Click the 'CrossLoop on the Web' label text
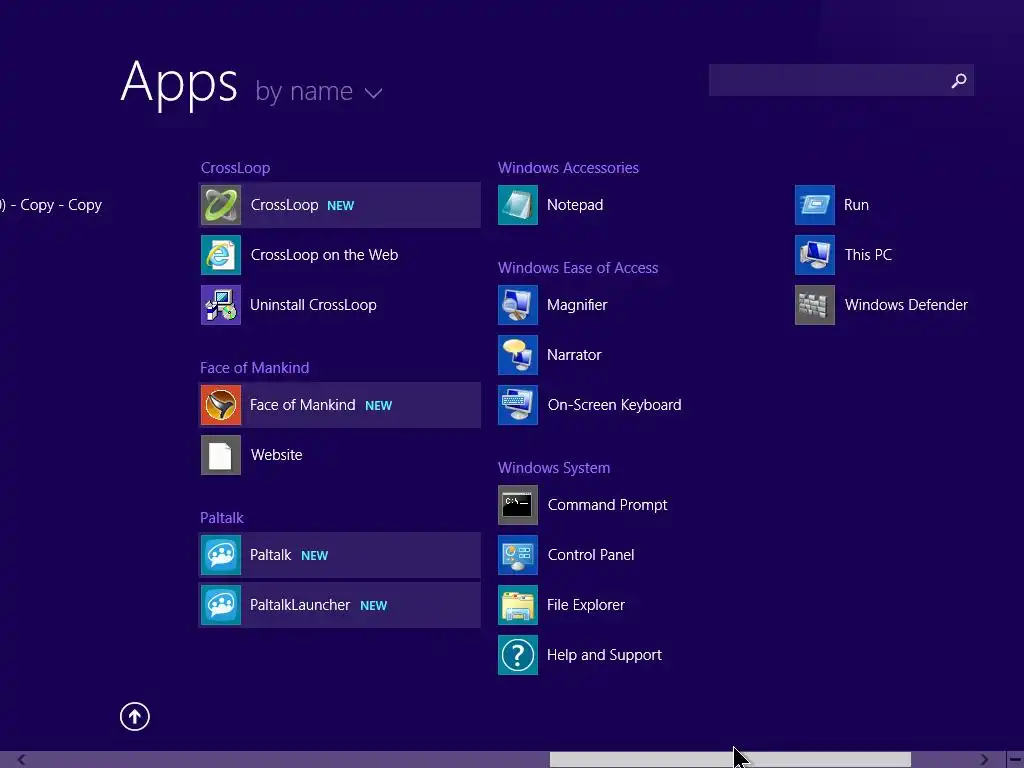The image size is (1024, 768). tap(325, 255)
